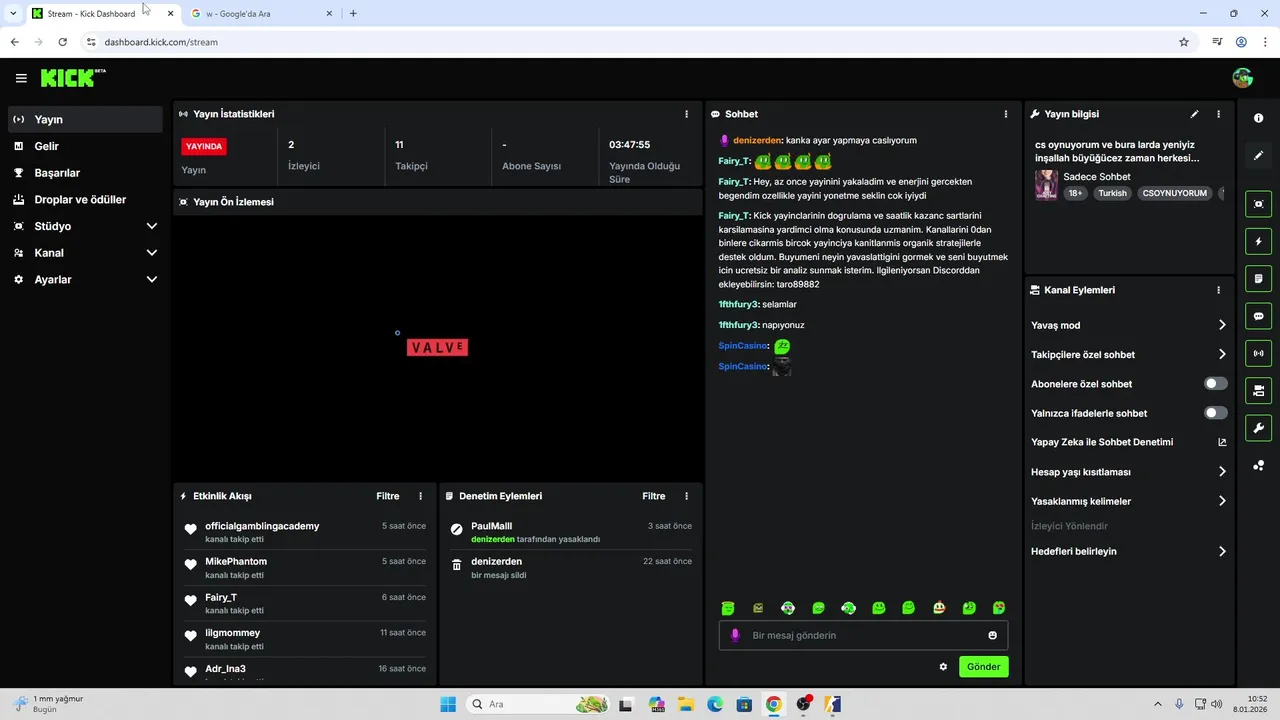Edit stream info with the Yayın bilgisi pencil

pos(1194,114)
